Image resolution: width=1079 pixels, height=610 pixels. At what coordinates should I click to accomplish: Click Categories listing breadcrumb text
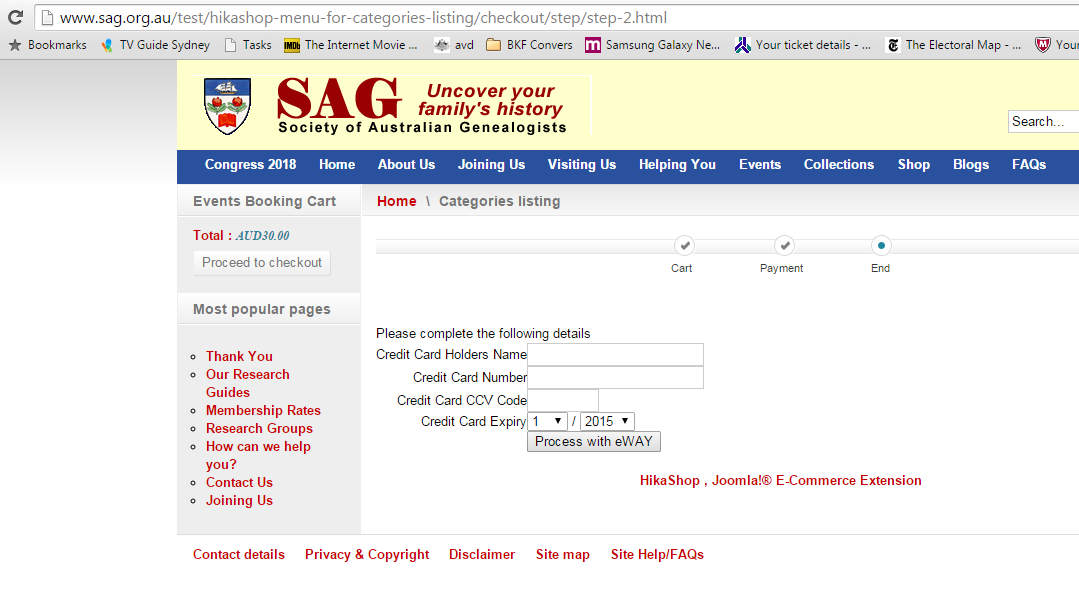point(500,201)
